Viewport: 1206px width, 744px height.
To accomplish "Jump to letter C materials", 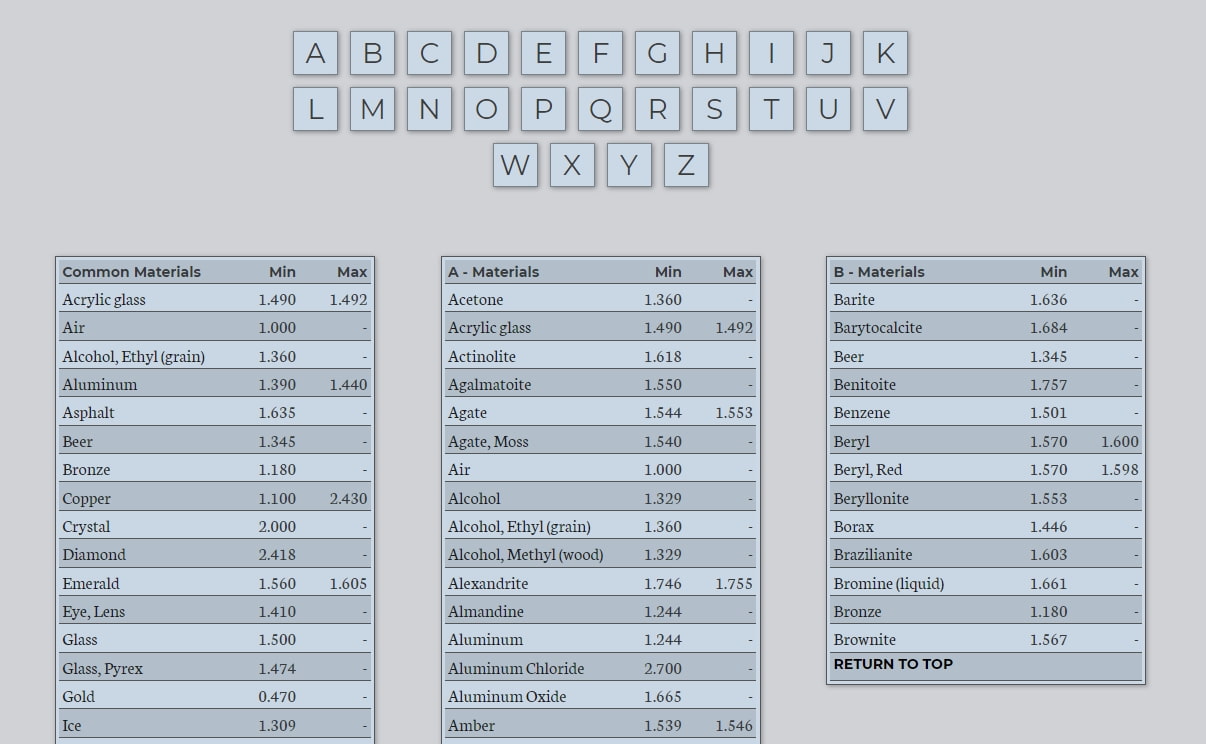I will click(x=429, y=53).
